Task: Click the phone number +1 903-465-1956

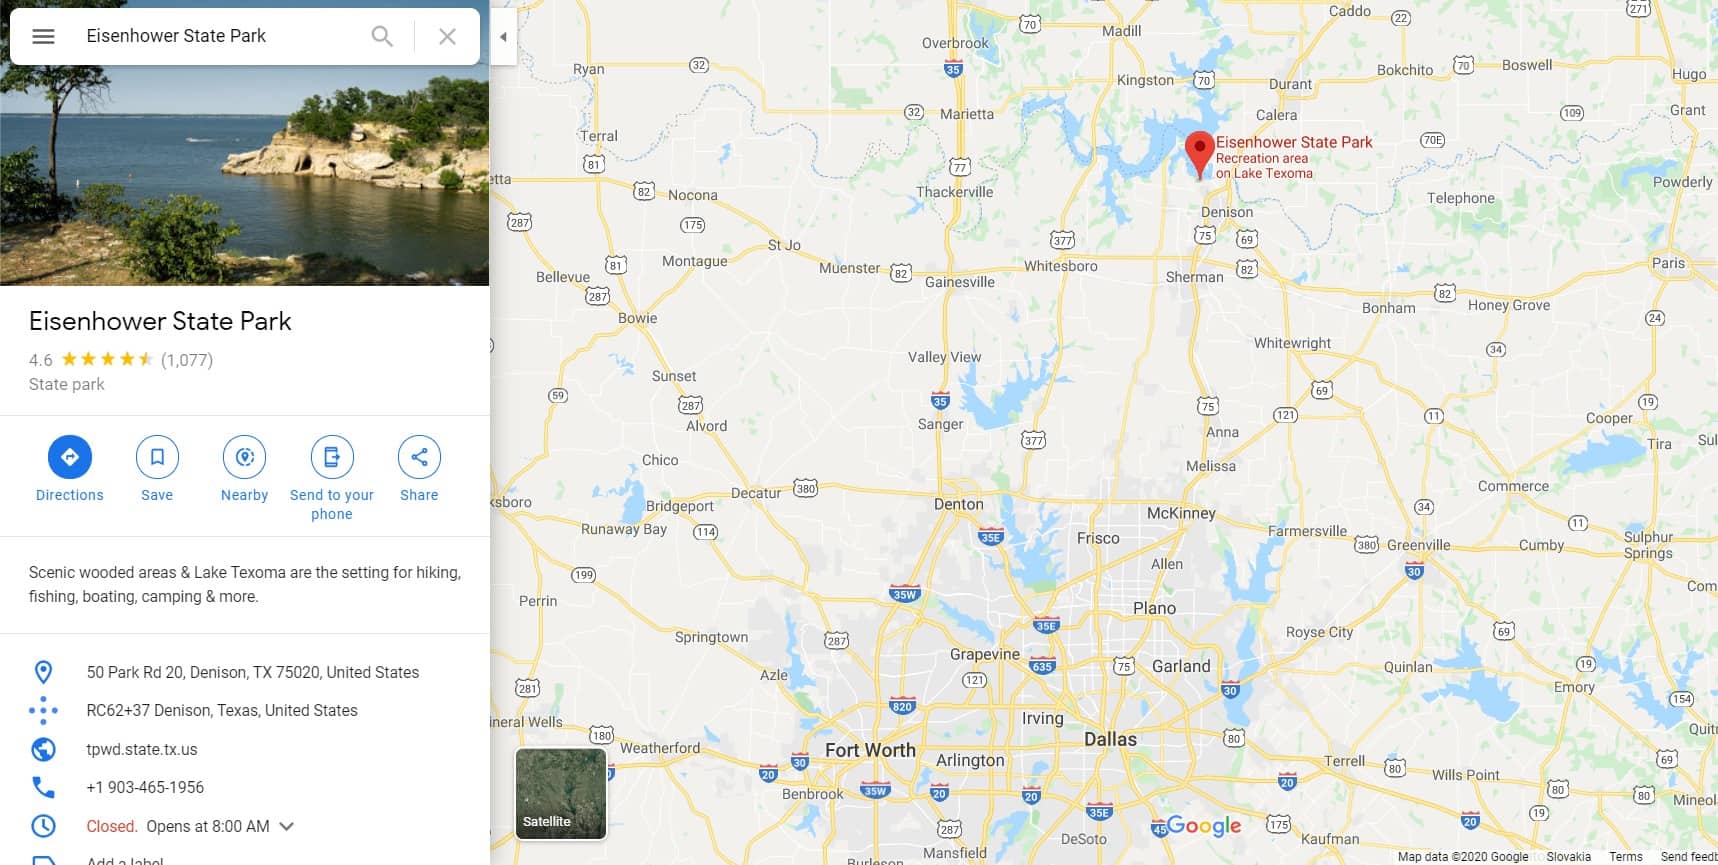Action: click(x=145, y=788)
